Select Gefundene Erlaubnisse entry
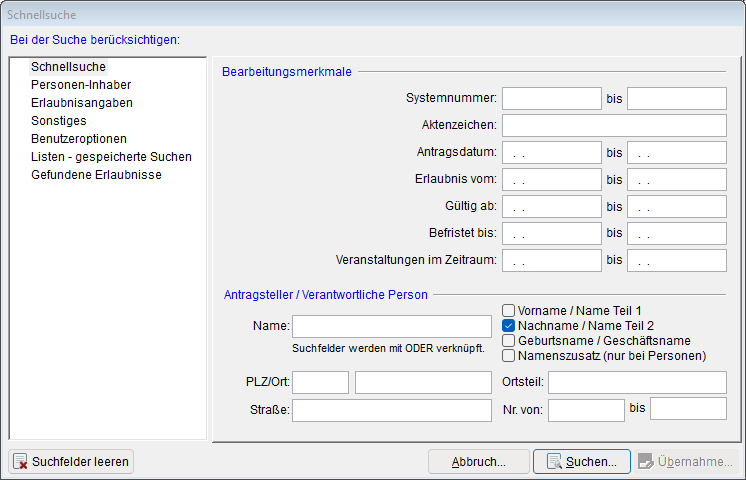The height and width of the screenshot is (480, 746). (x=96, y=175)
